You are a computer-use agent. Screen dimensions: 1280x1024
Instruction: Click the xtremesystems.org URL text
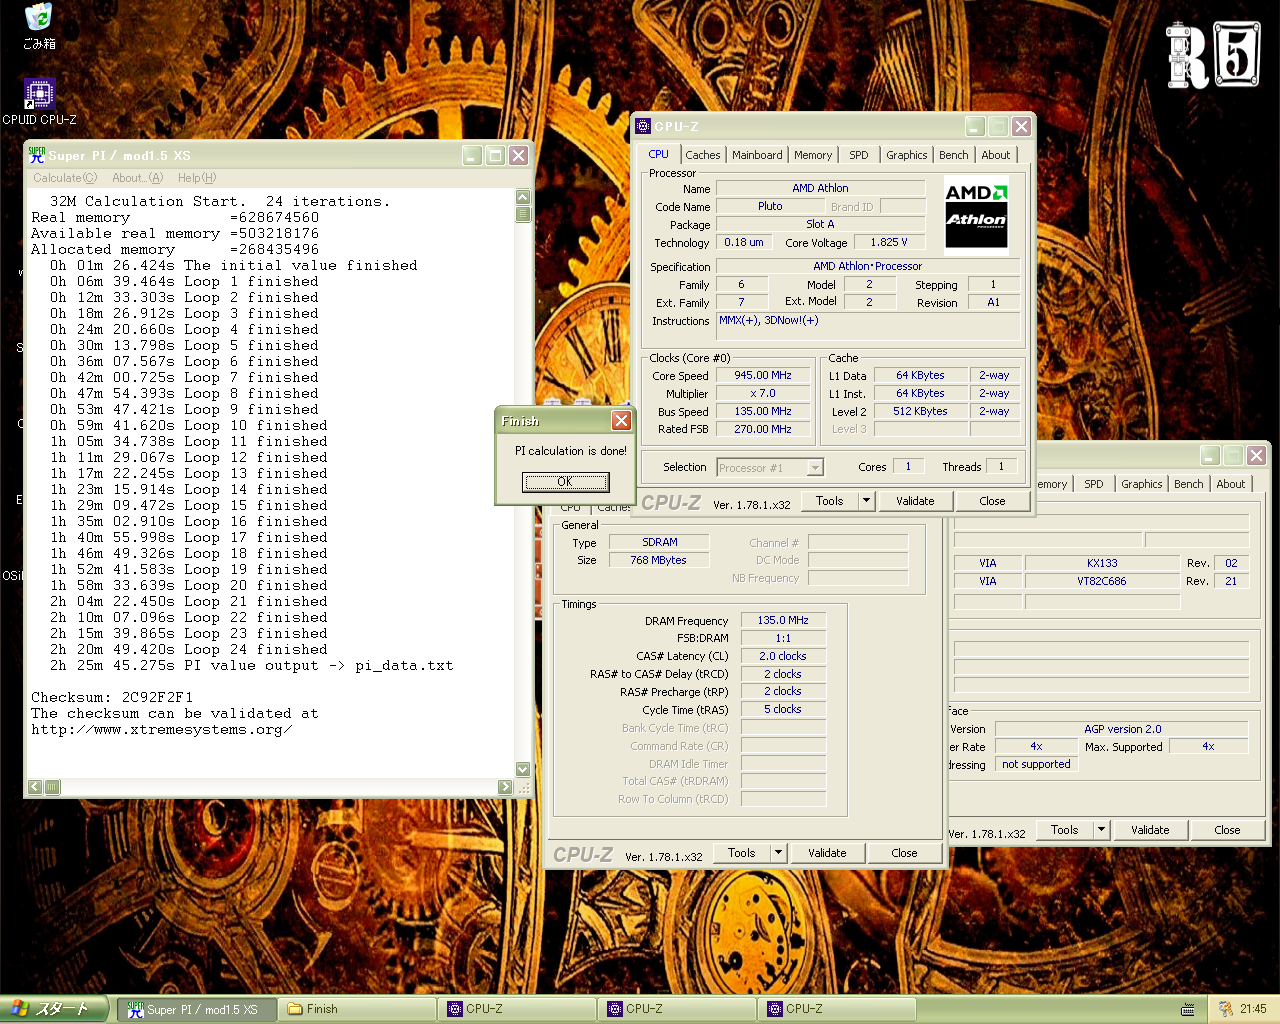[x=161, y=729]
